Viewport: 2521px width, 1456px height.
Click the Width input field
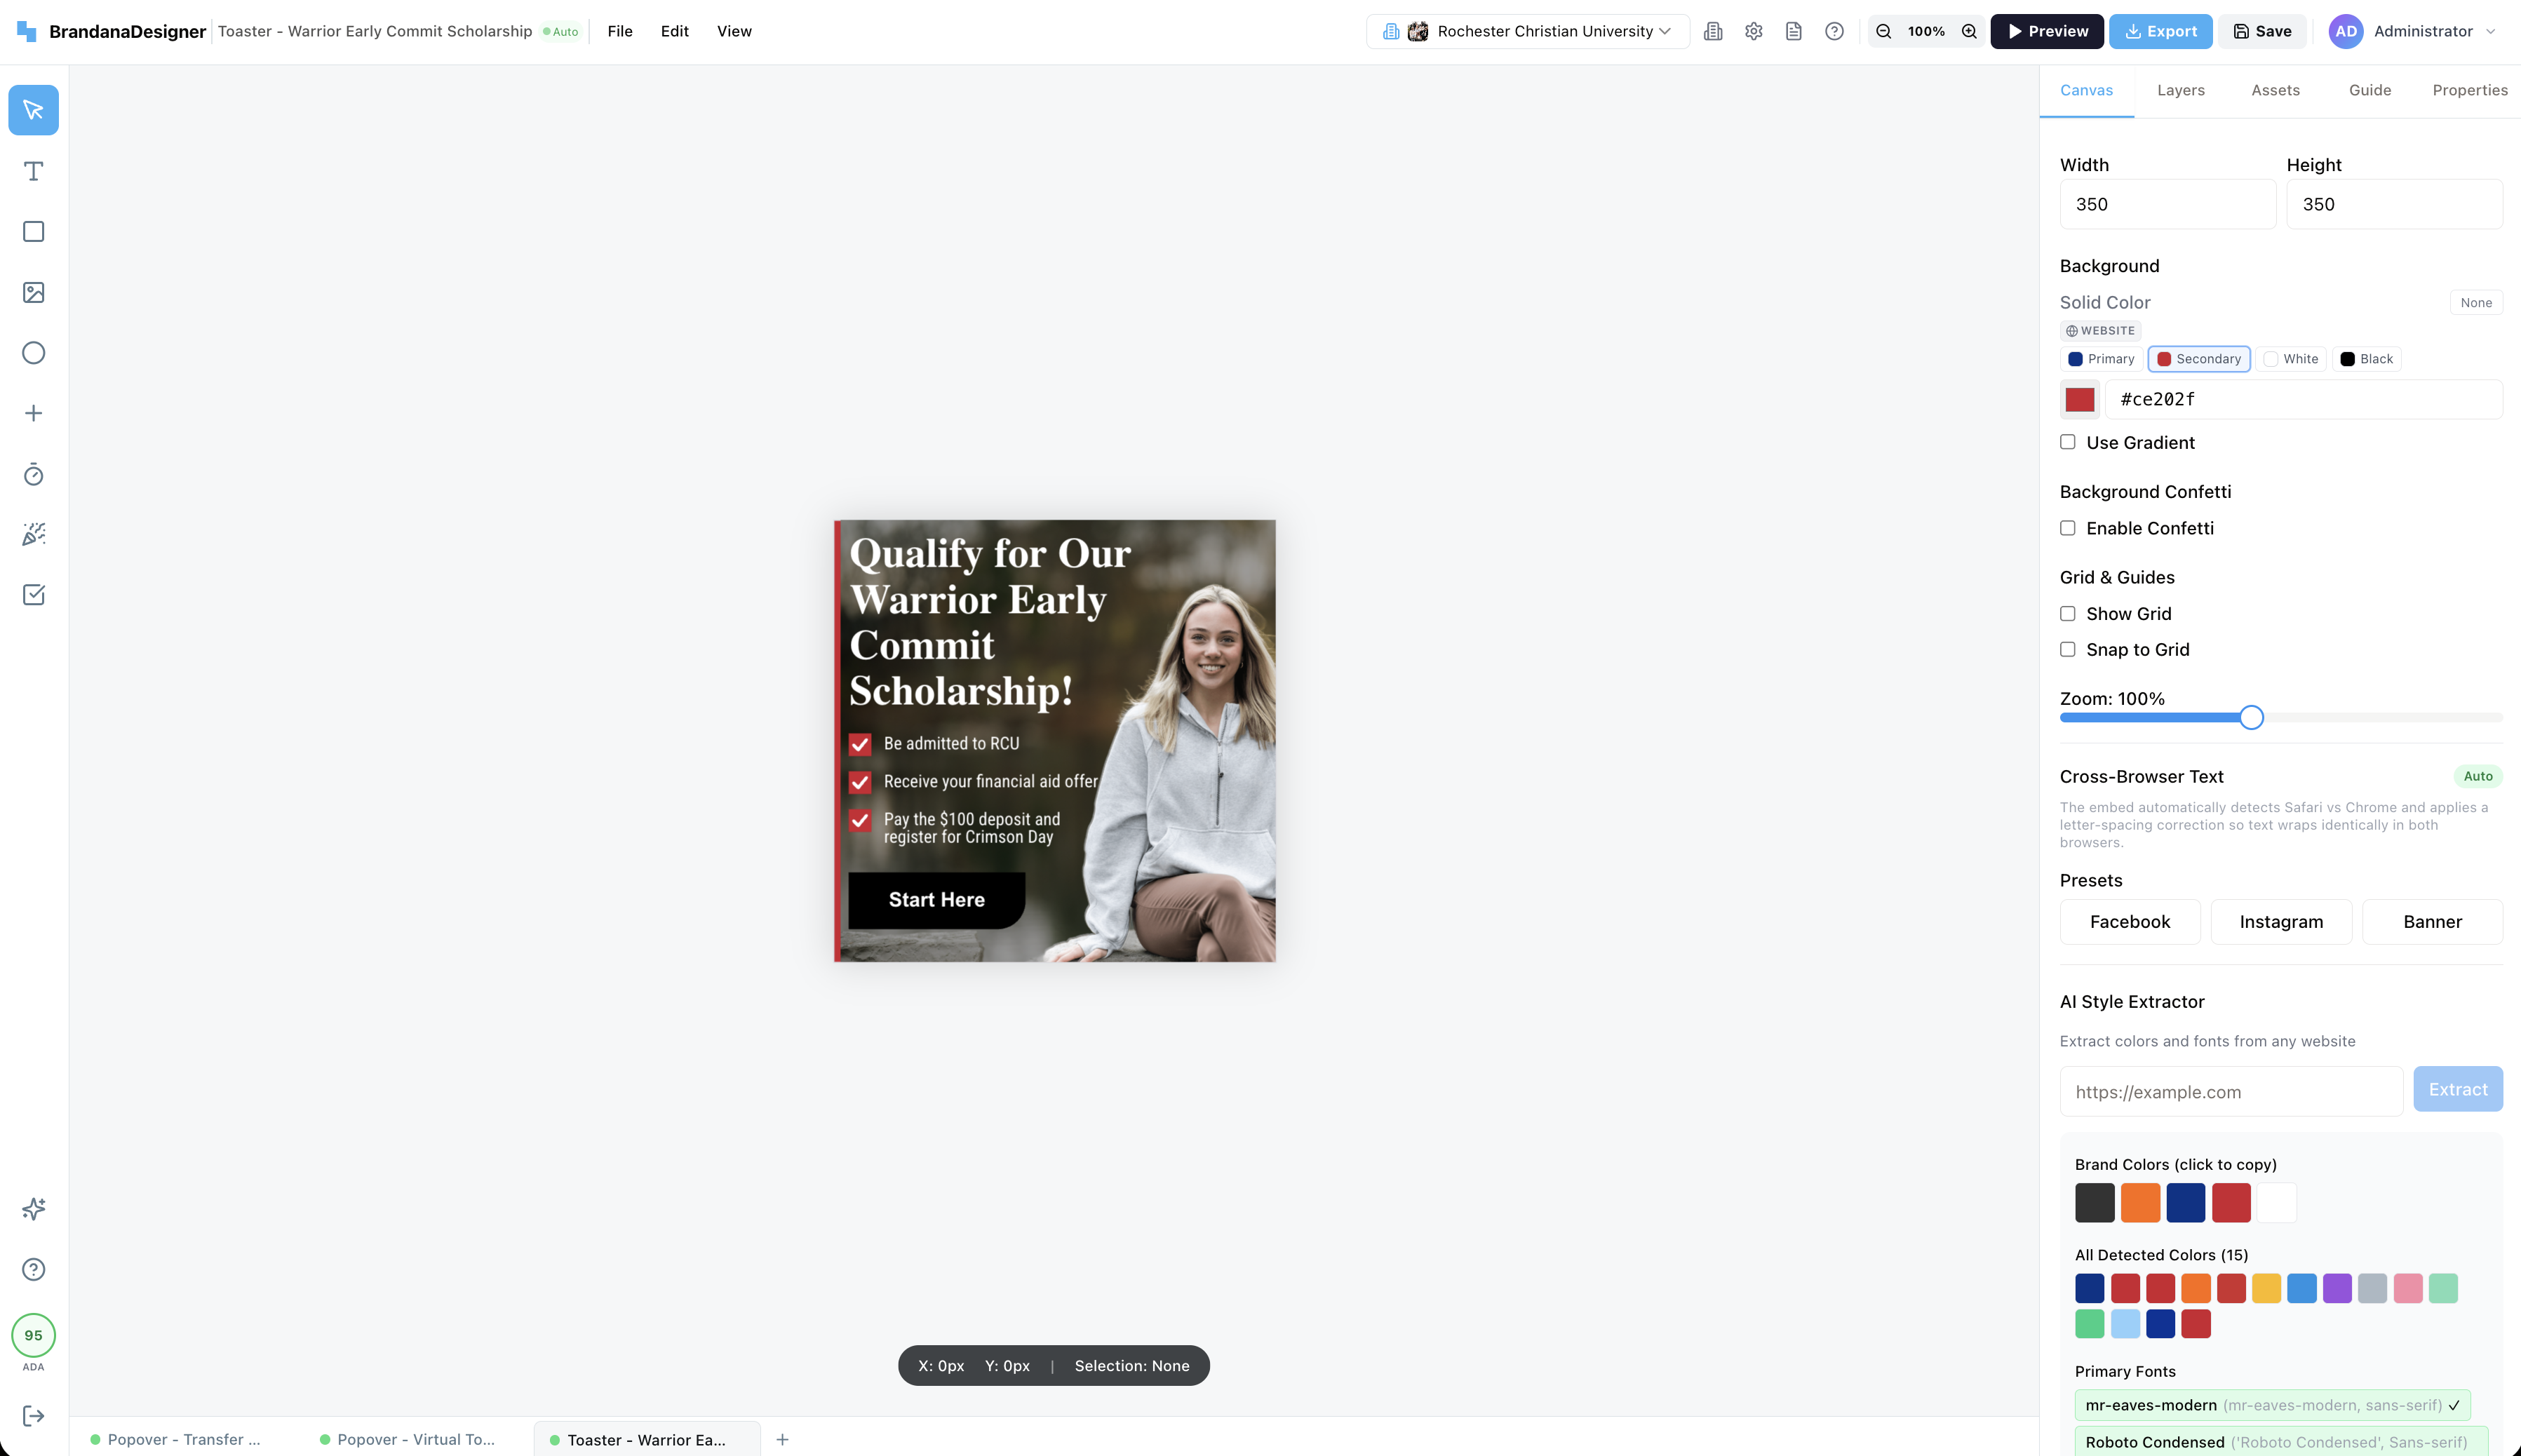pyautogui.click(x=2167, y=205)
